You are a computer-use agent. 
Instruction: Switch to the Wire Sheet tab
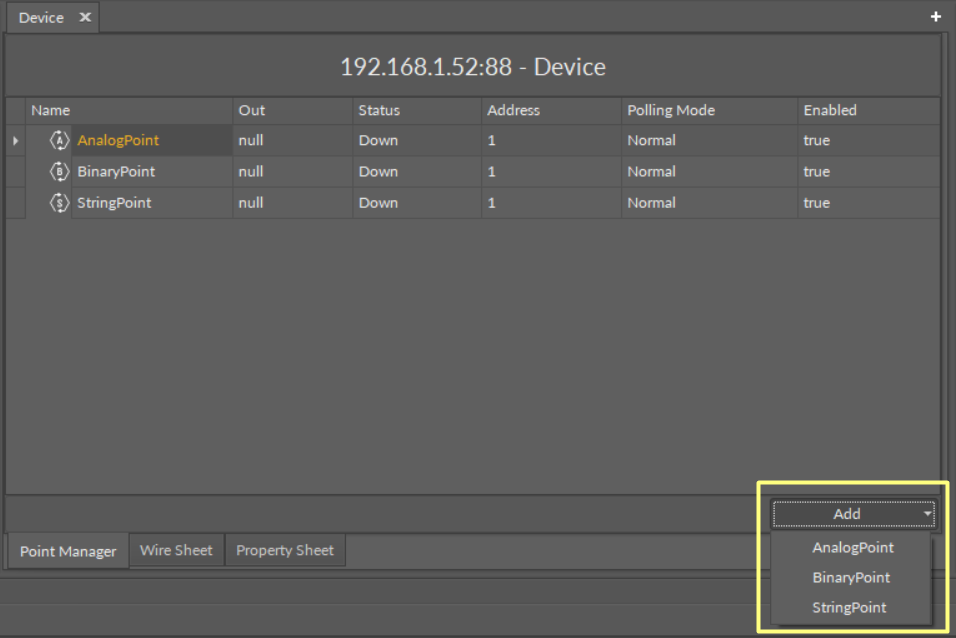(x=176, y=550)
